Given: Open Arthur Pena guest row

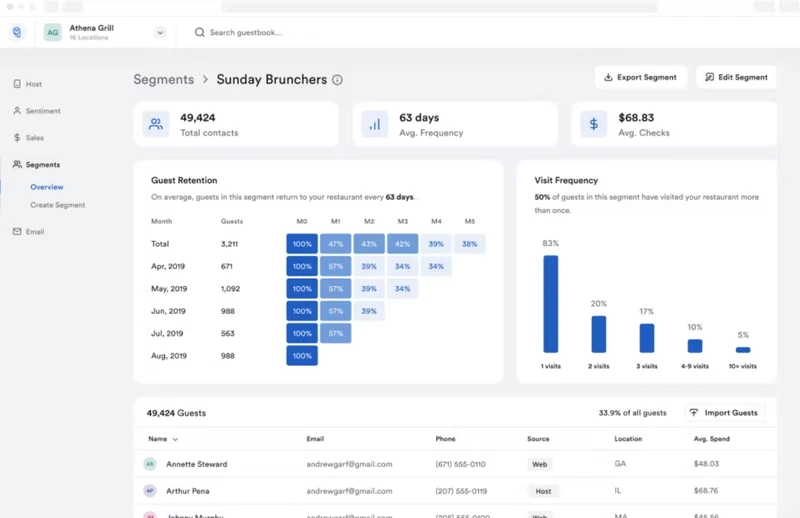Looking at the screenshot, I should pyautogui.click(x=455, y=491).
